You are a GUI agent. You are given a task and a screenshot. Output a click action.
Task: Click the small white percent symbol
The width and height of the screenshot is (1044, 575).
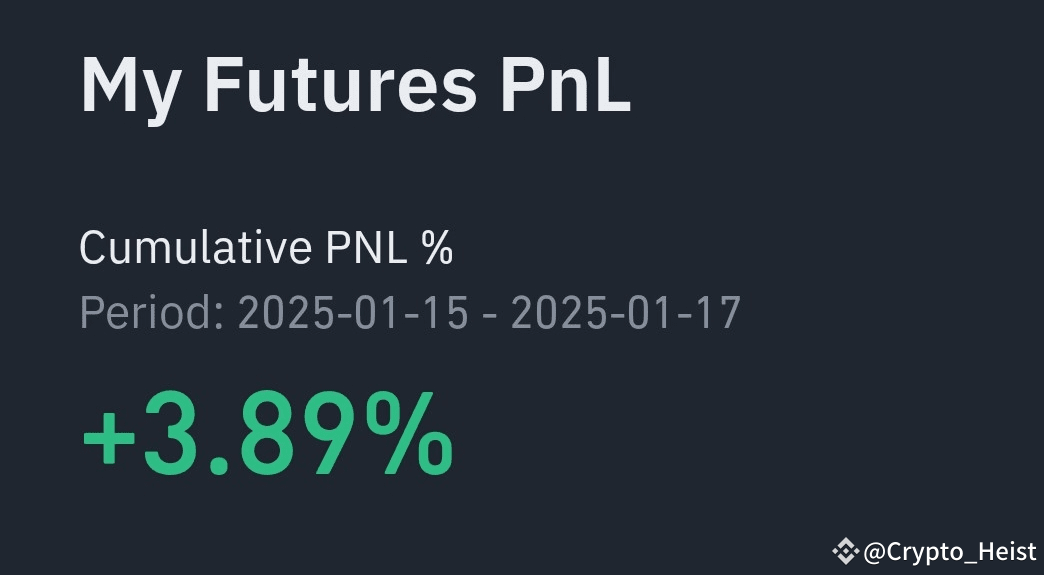tap(437, 248)
